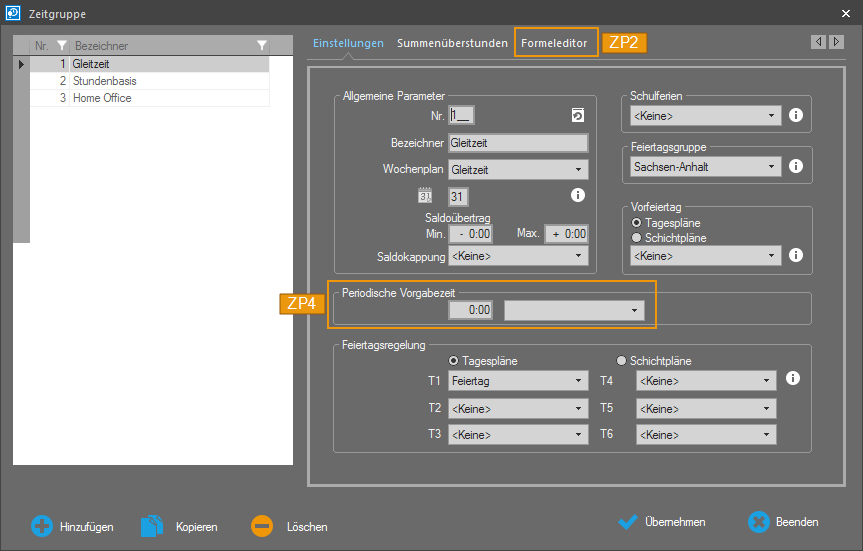Click the reset icon beside the Nr. field

[x=577, y=115]
